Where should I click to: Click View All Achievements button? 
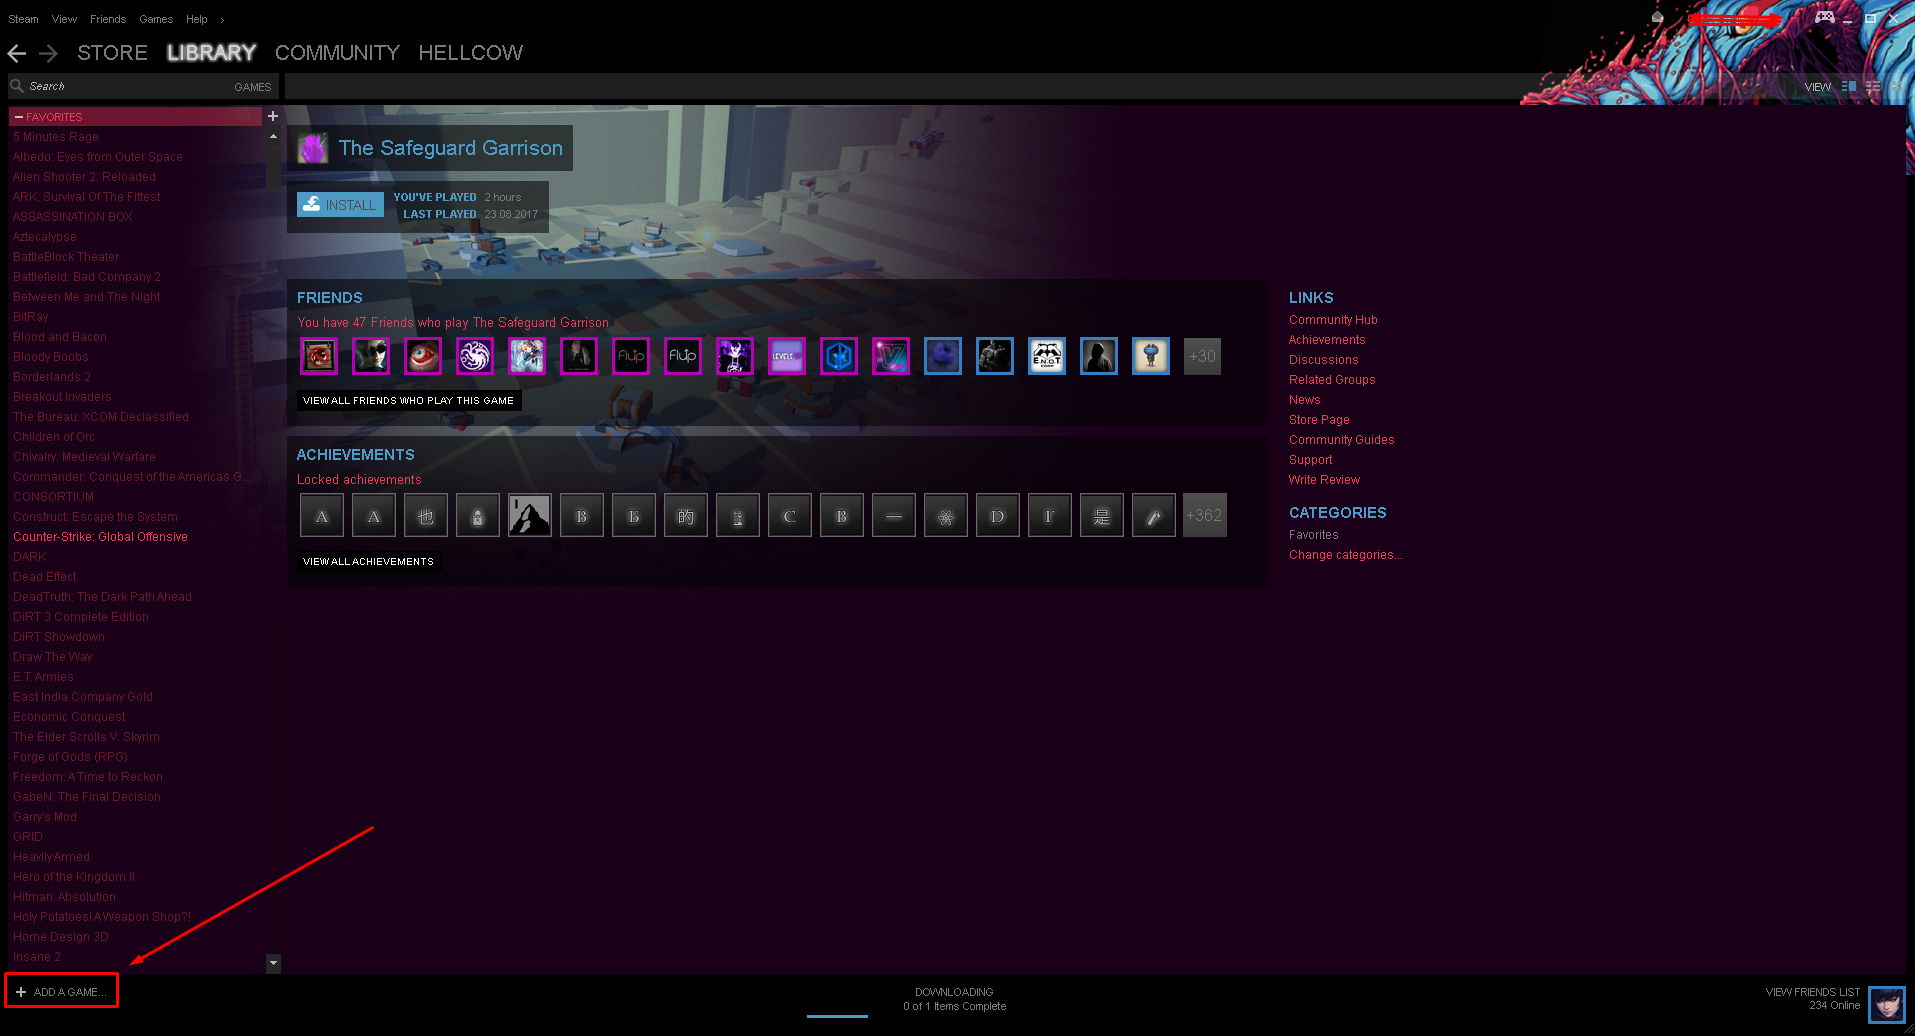(368, 562)
